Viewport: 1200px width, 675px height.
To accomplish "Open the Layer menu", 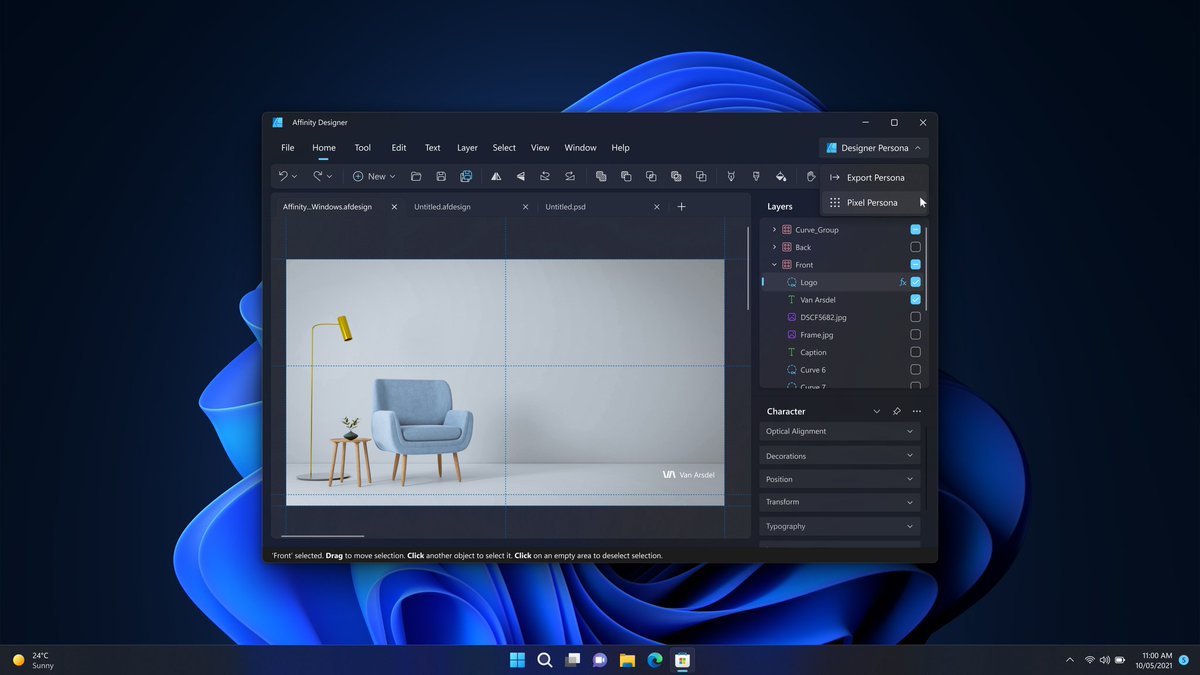I will coord(467,148).
